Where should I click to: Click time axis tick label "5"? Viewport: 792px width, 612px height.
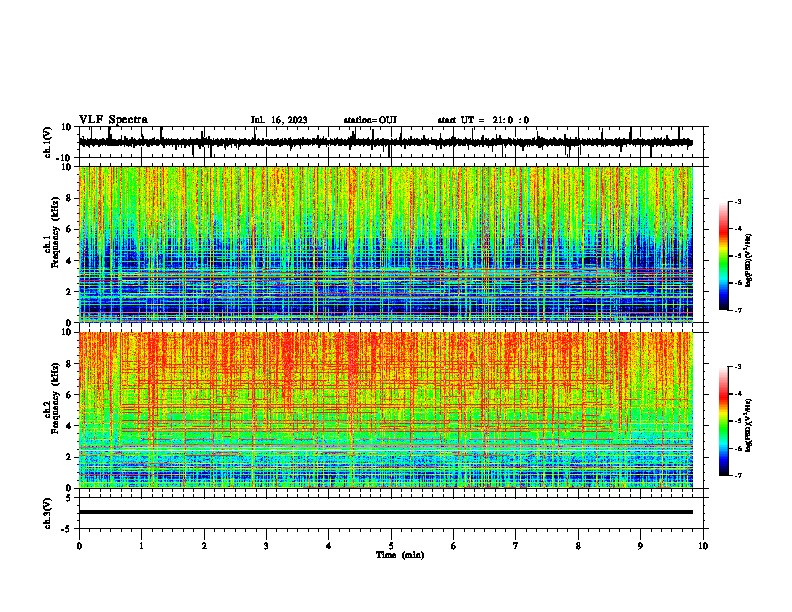[x=391, y=546]
